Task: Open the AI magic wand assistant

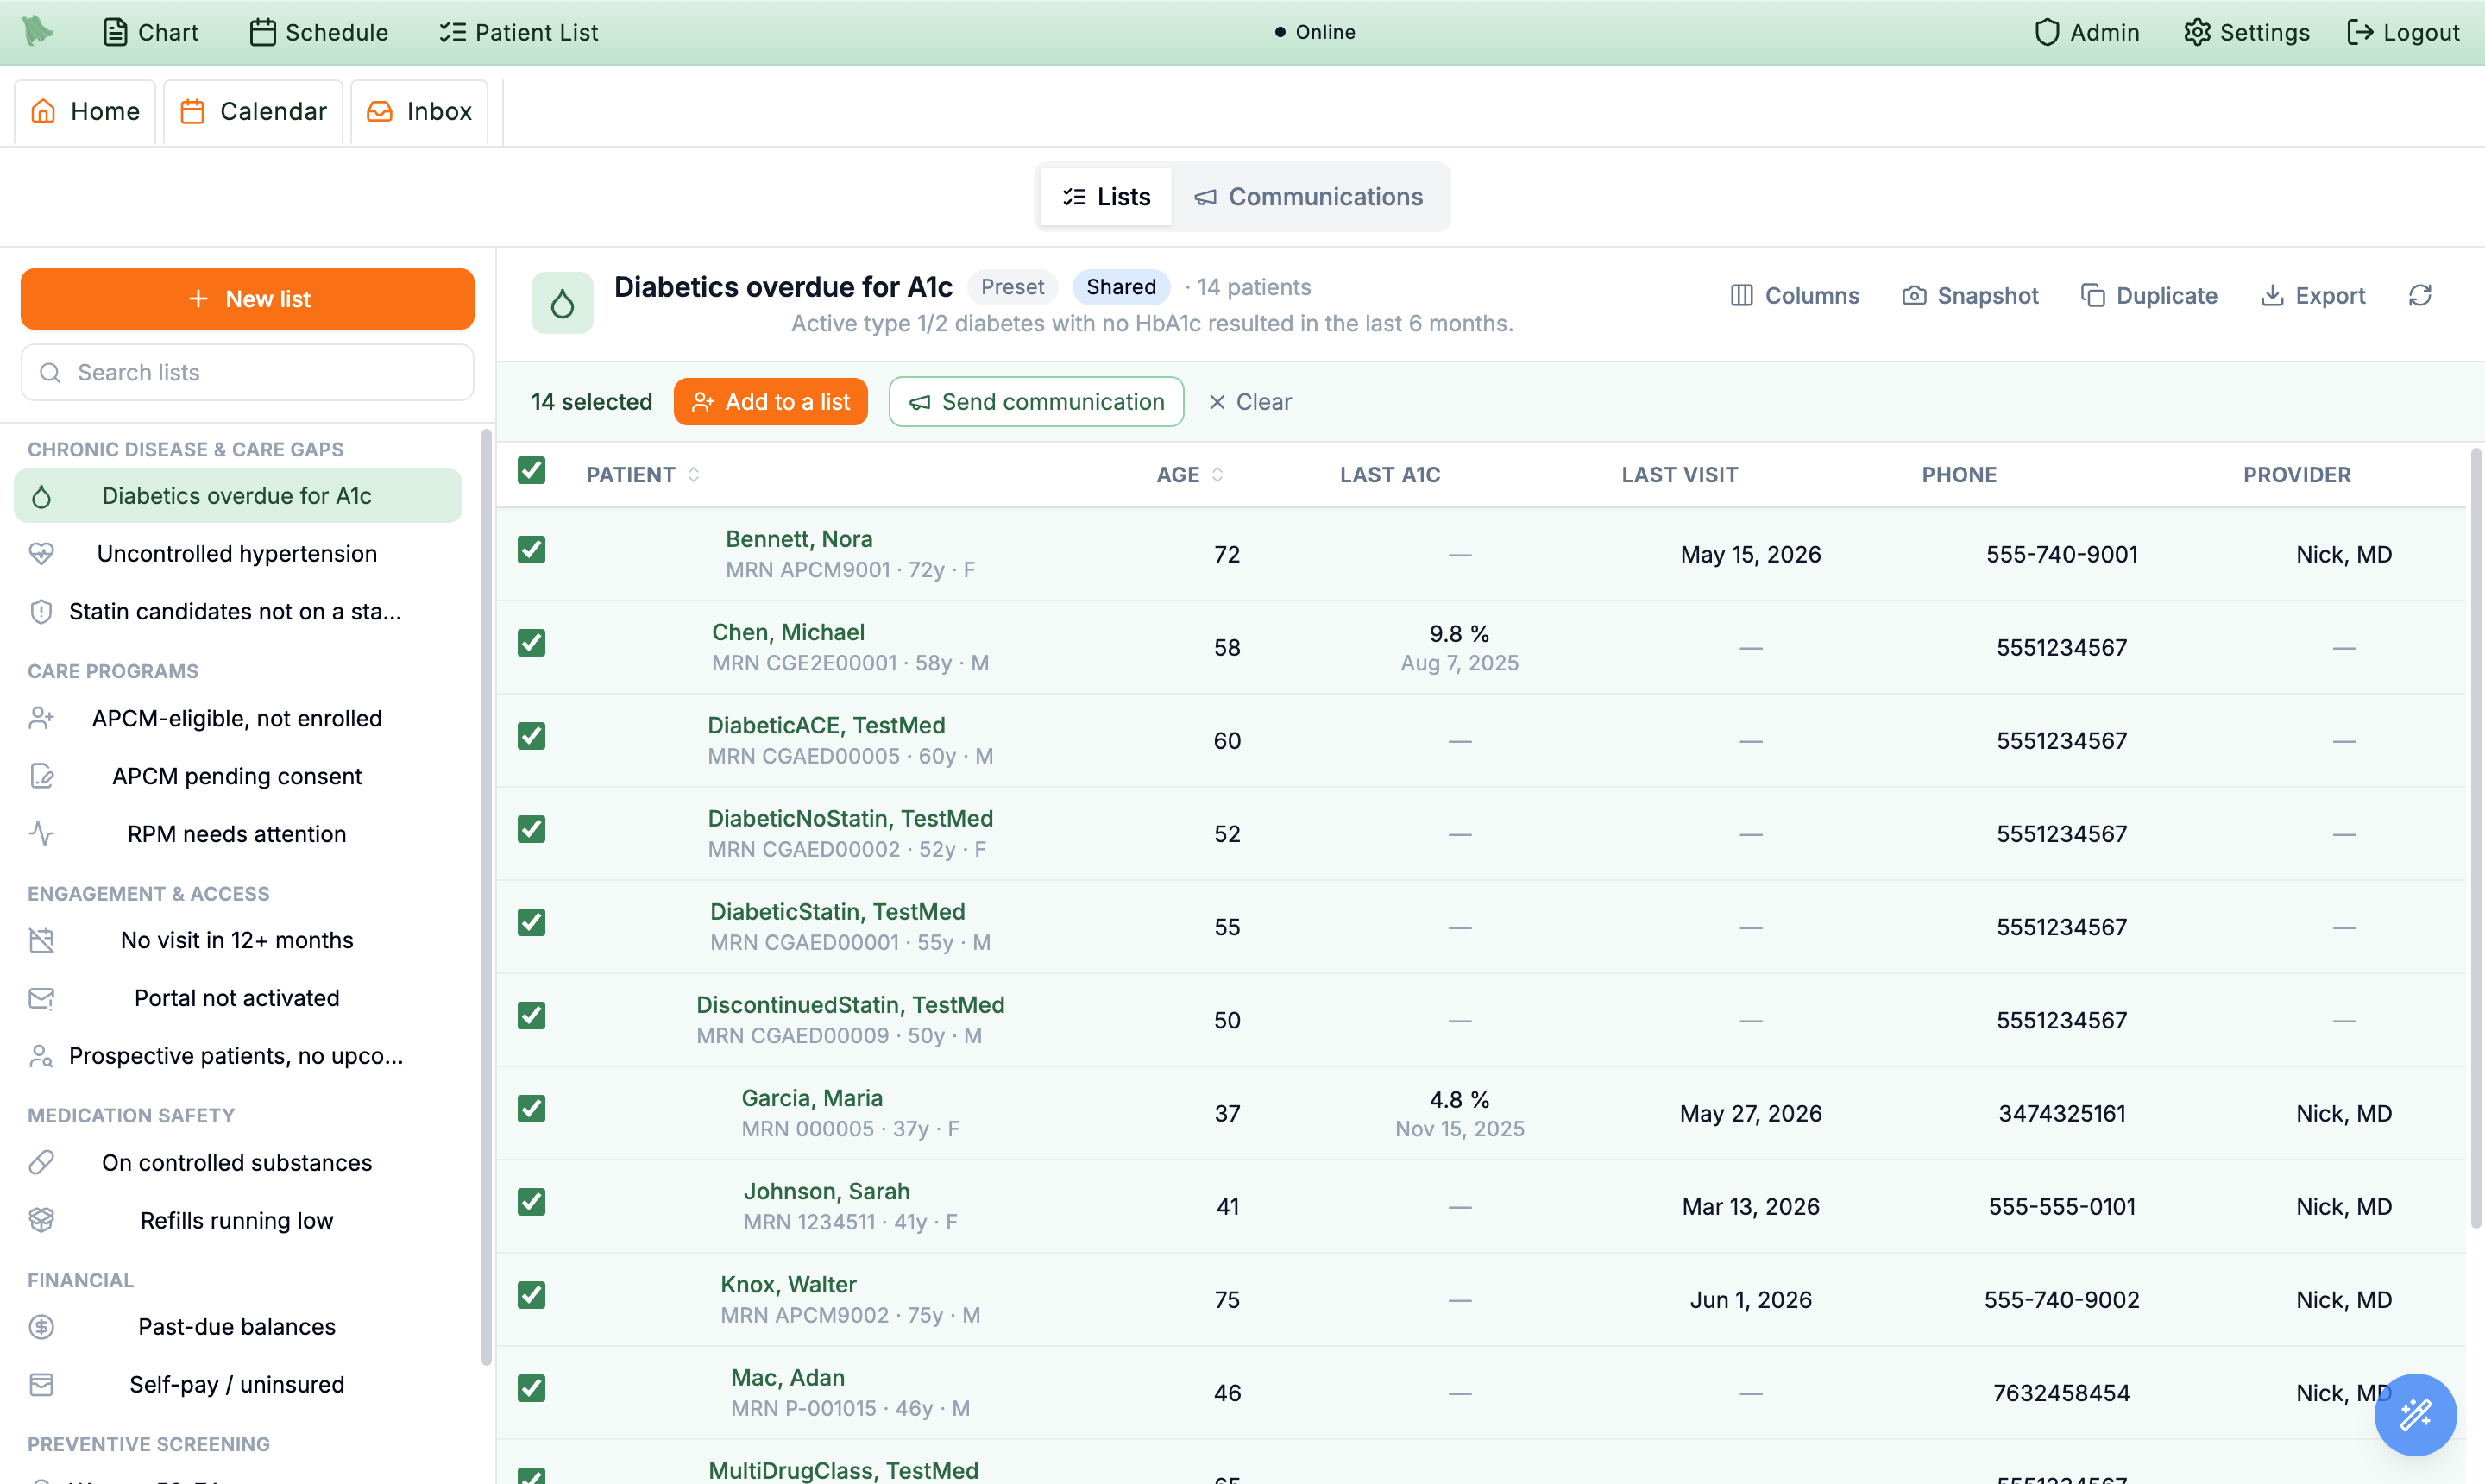Action: (2415, 1414)
